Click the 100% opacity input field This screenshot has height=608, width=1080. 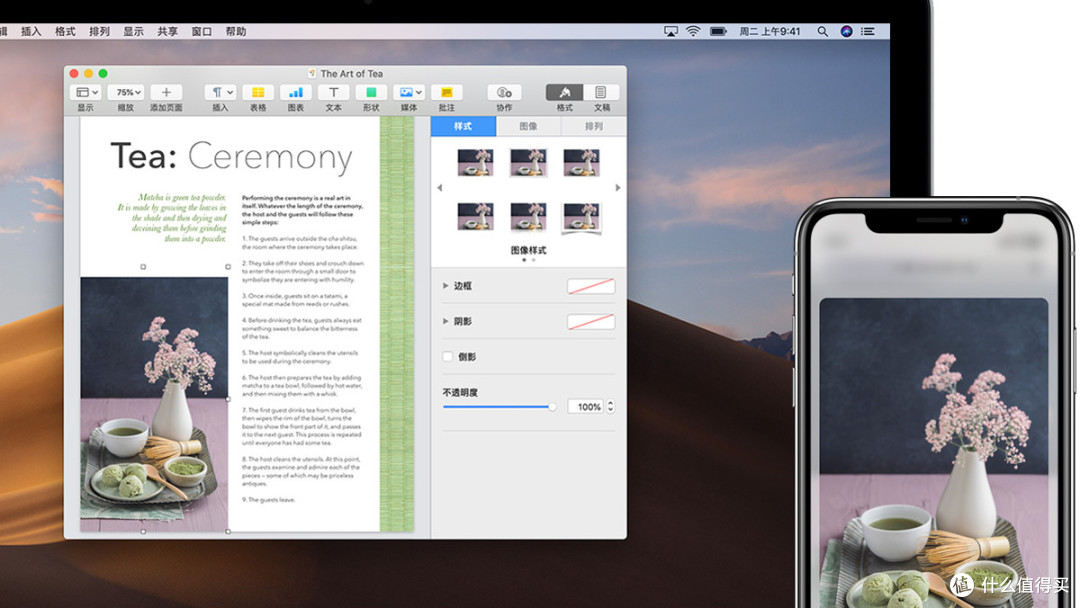tap(586, 407)
